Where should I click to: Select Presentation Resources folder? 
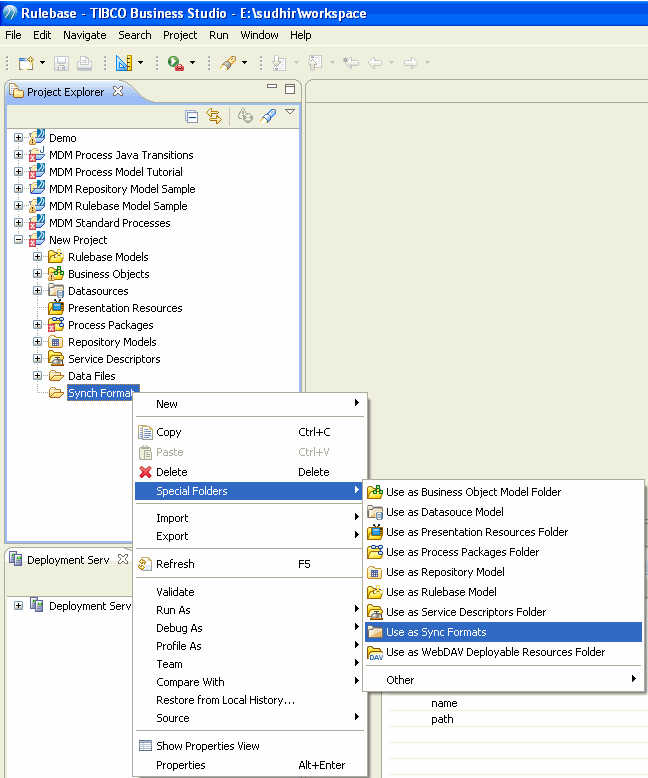tap(125, 308)
